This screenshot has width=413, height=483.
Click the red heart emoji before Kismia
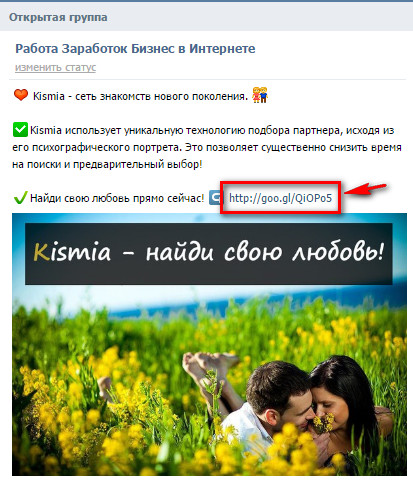click(21, 95)
